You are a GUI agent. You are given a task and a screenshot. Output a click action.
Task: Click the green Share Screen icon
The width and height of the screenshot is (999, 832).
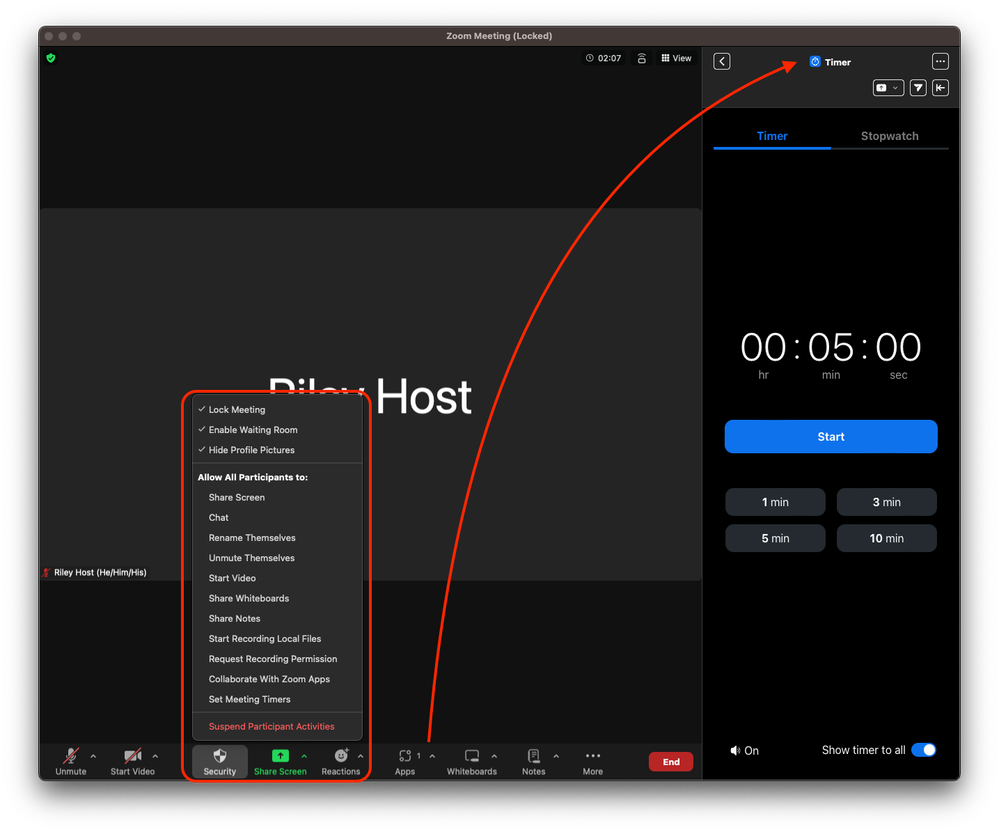(280, 757)
